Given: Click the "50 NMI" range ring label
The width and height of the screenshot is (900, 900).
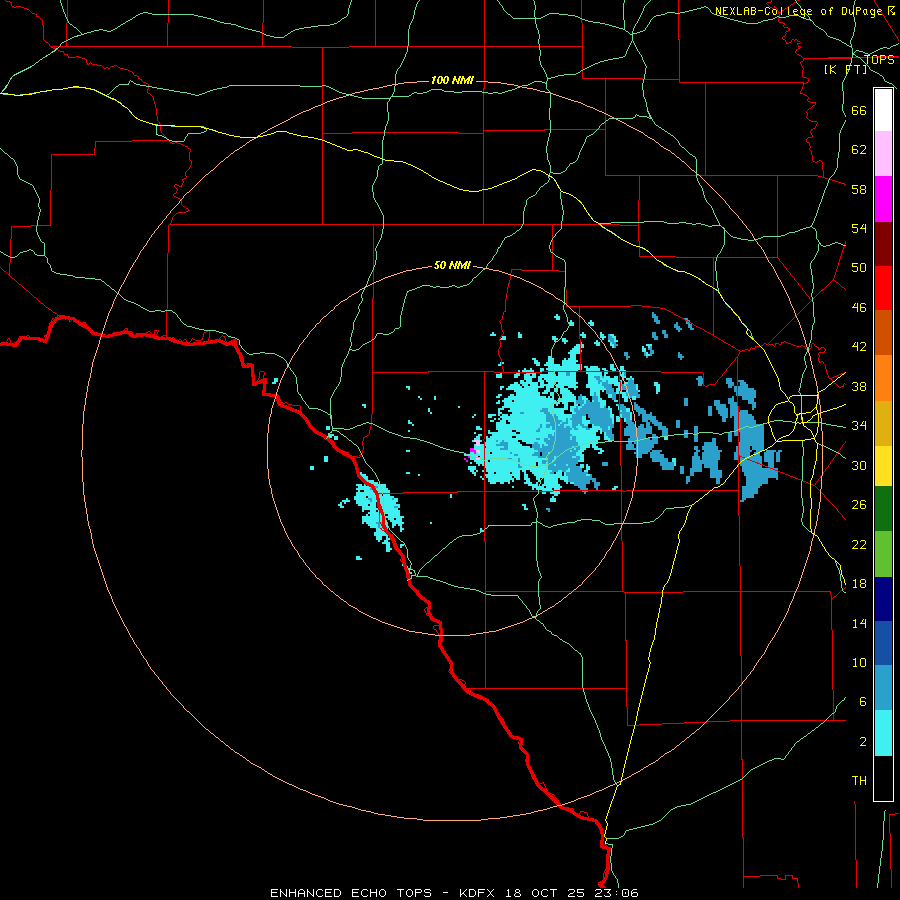Looking at the screenshot, I should point(452,265).
